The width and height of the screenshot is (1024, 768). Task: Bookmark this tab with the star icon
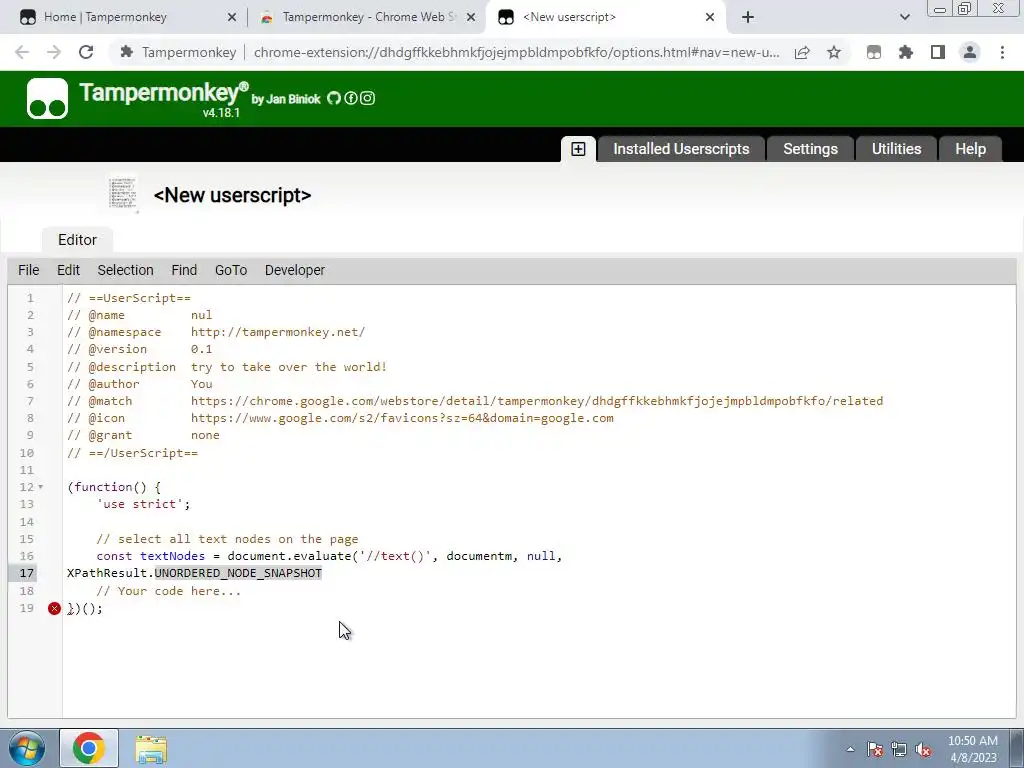(833, 52)
